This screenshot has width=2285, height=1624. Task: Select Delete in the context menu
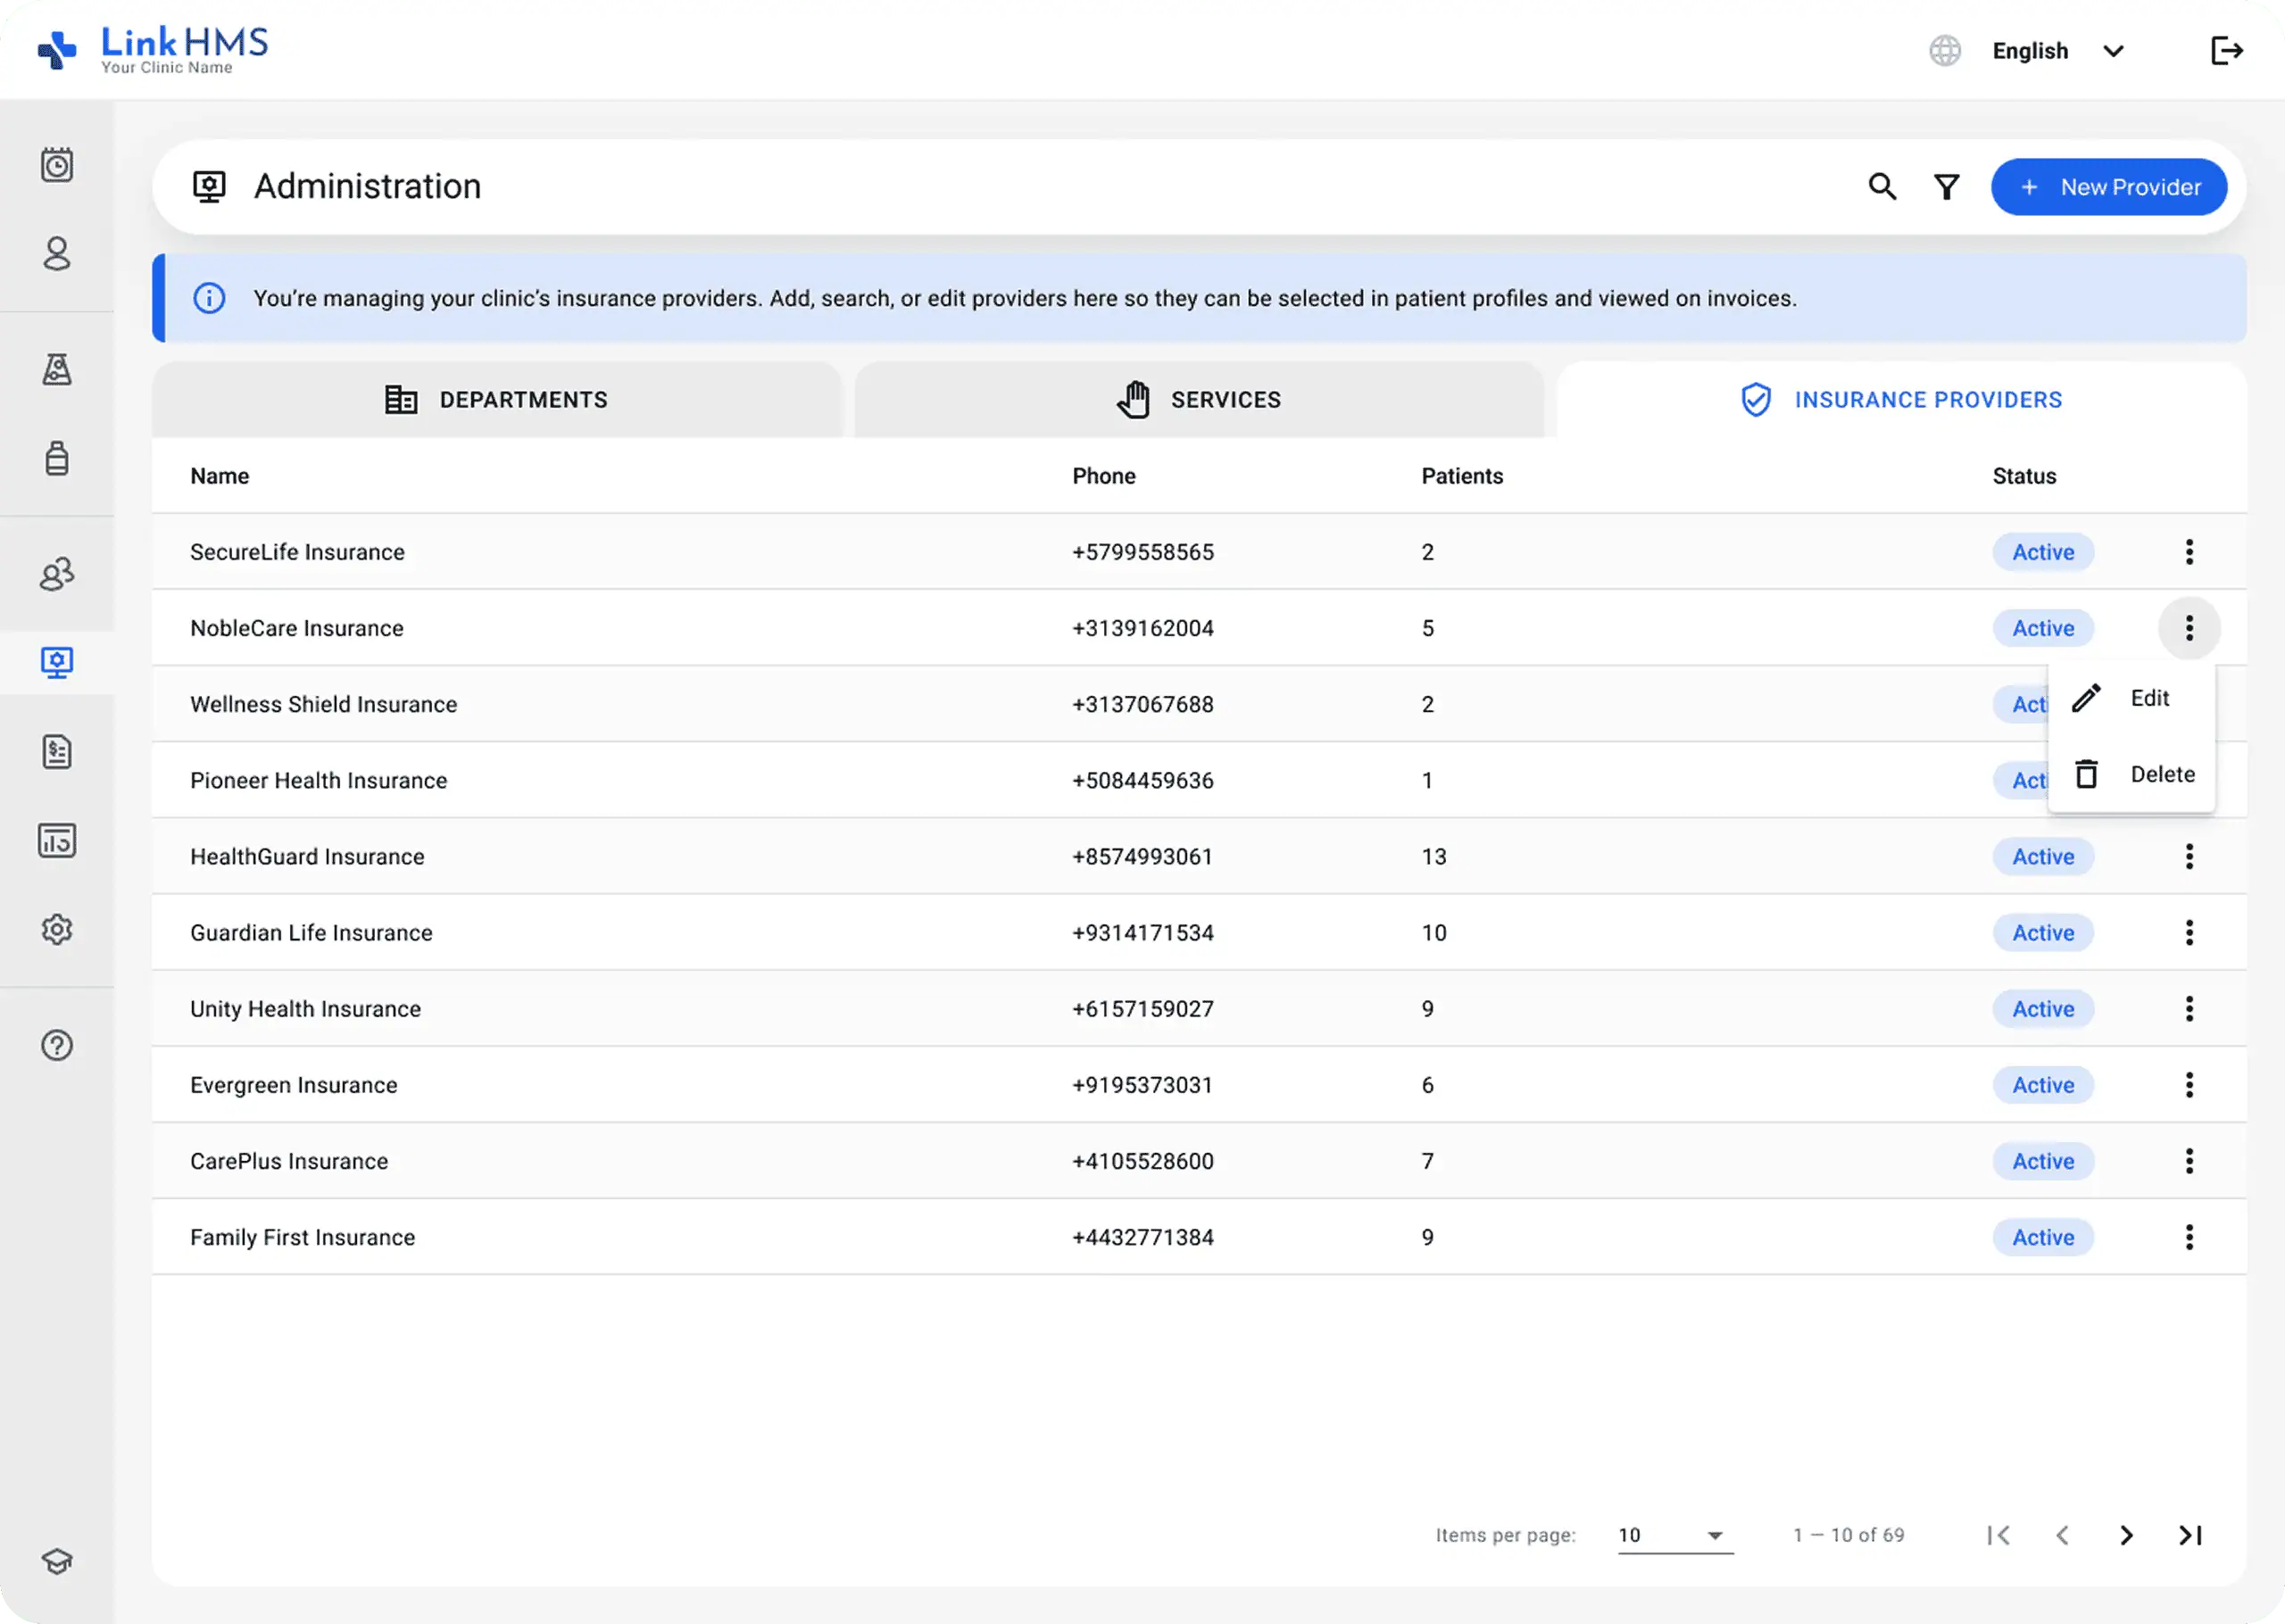[2131, 775]
